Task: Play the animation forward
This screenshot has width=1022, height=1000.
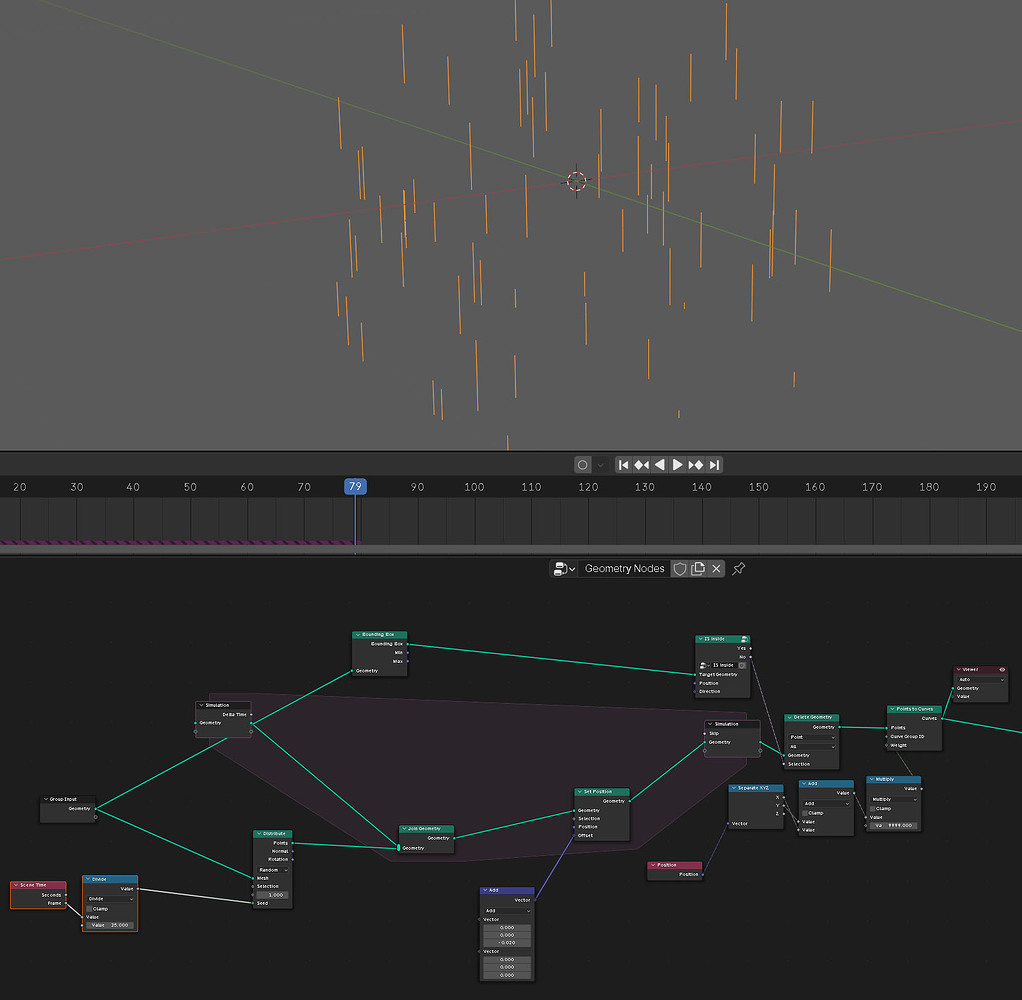Action: point(678,465)
